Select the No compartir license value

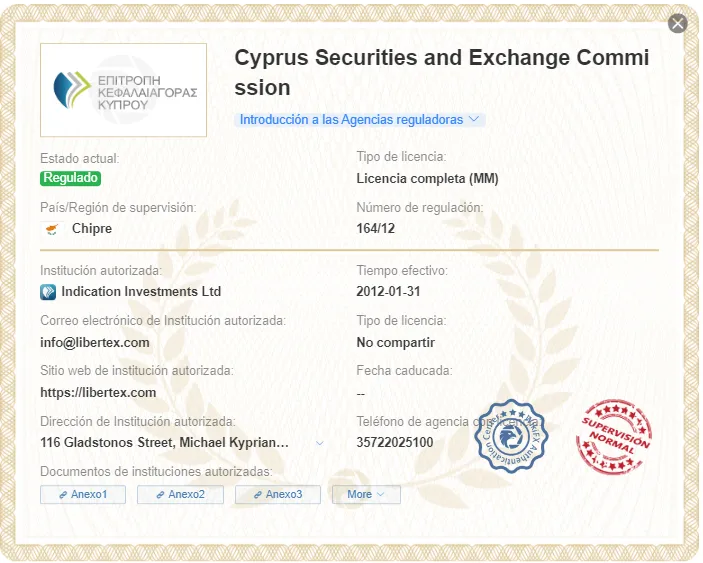click(395, 342)
